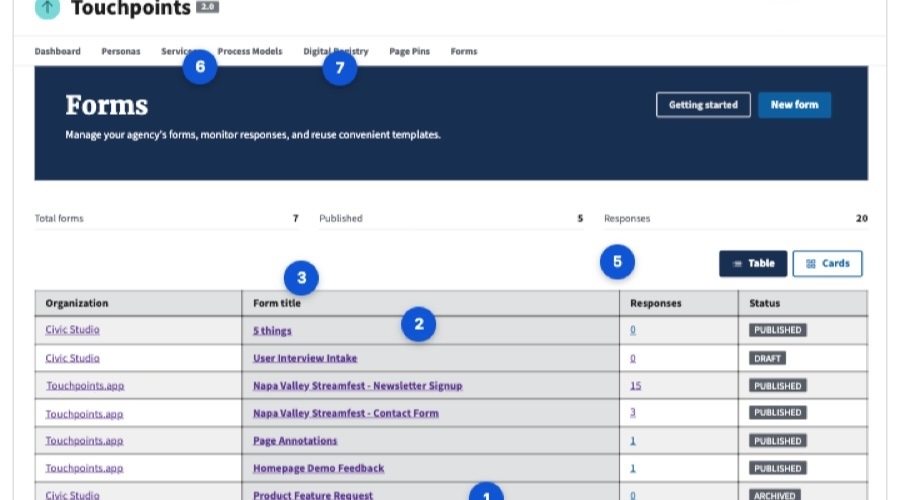
Task: Go to the Personas tab
Action: click(121, 51)
